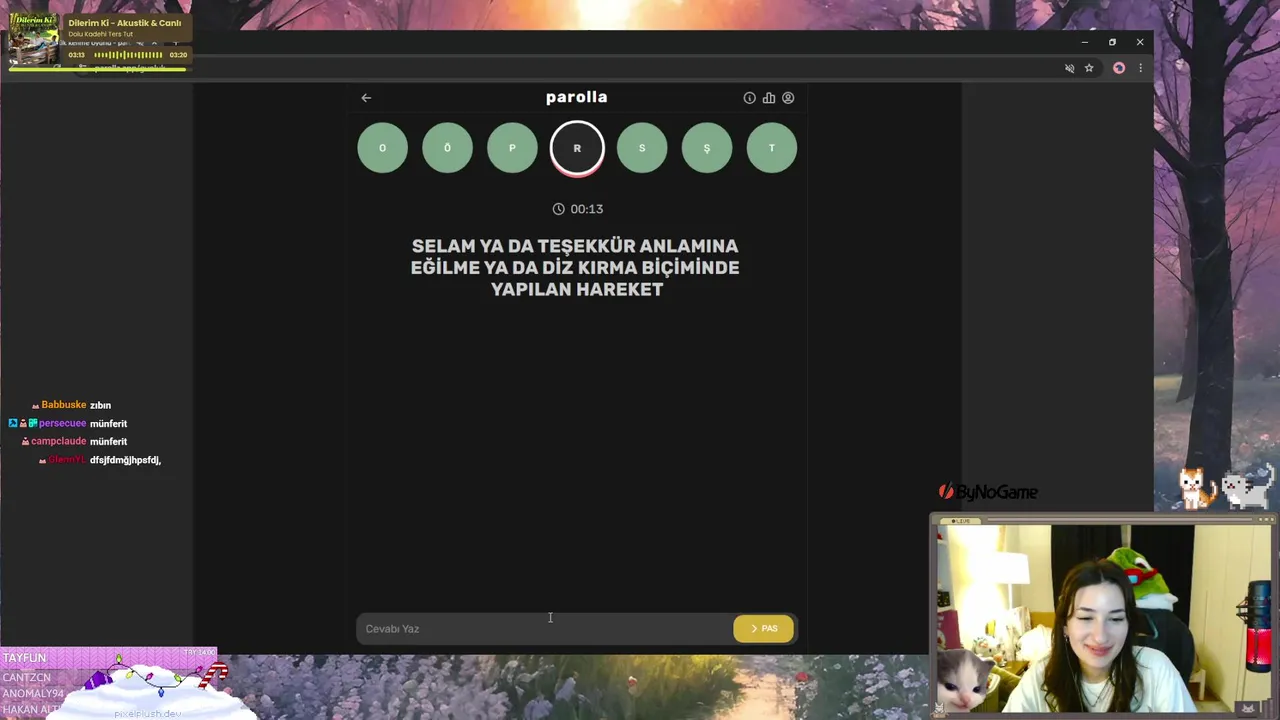Click the Dilerim Ki album art
The width and height of the screenshot is (1280, 720).
(x=34, y=38)
